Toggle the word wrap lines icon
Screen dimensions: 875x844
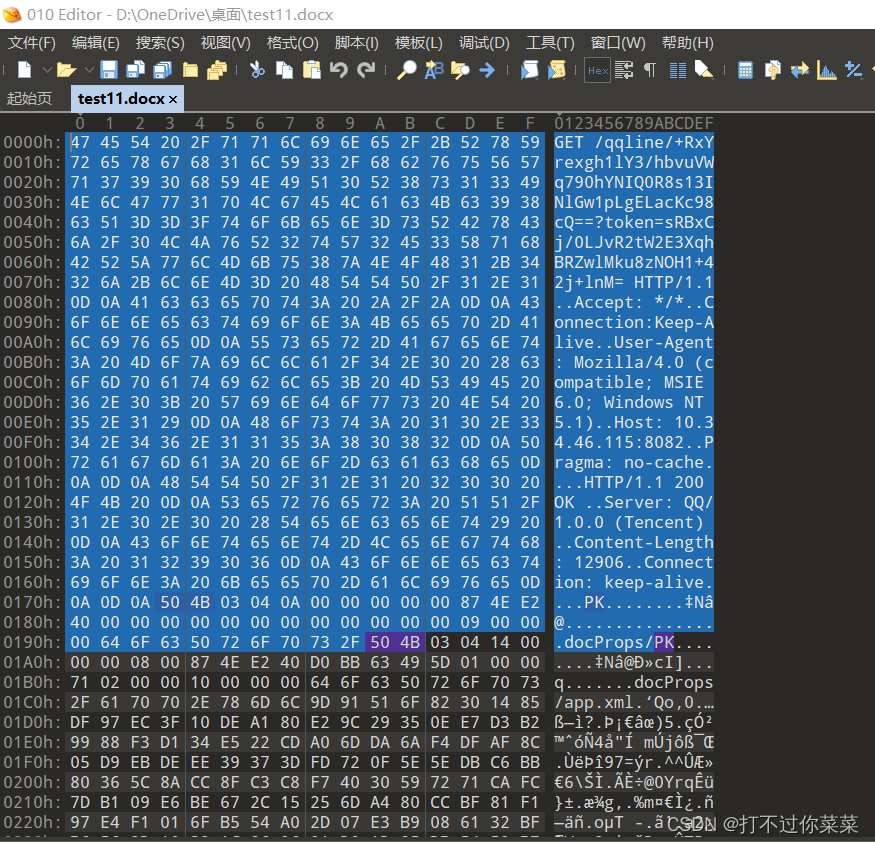[624, 70]
